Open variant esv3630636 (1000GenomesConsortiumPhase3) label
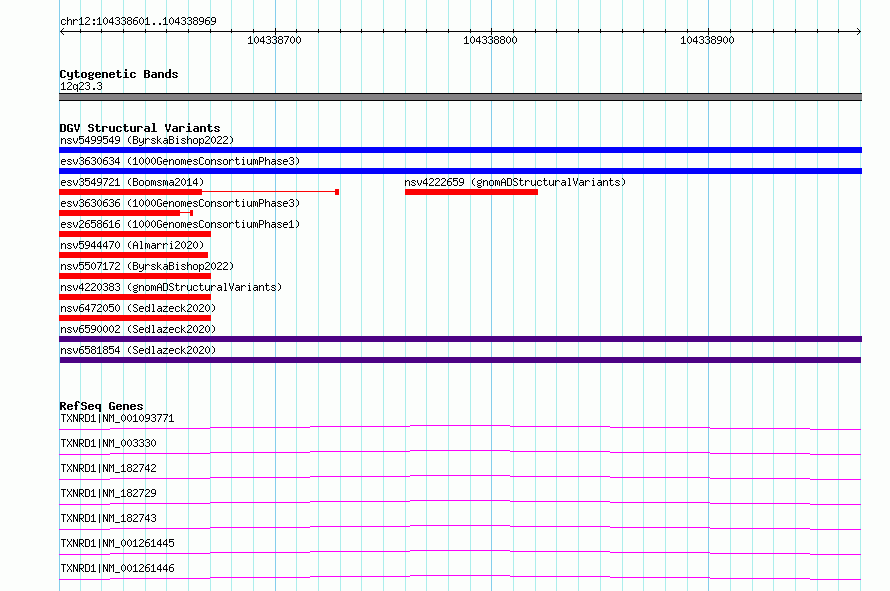 [180, 203]
